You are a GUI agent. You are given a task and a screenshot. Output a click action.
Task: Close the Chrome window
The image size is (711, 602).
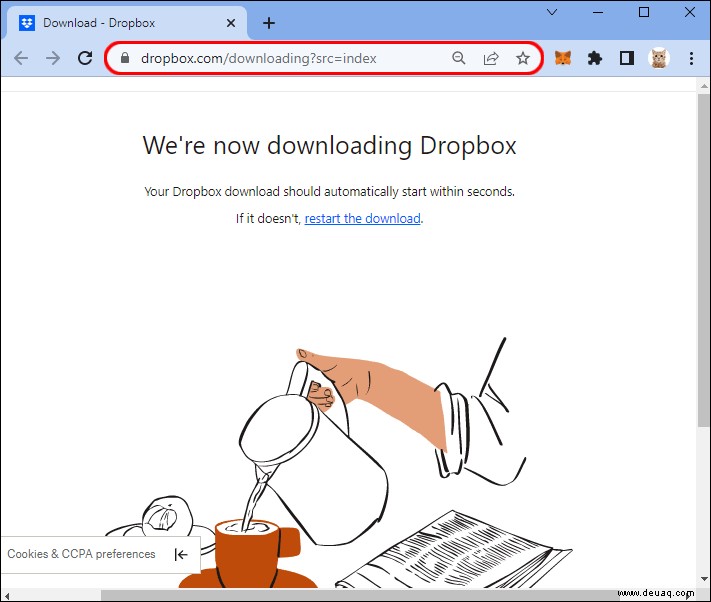coord(690,12)
